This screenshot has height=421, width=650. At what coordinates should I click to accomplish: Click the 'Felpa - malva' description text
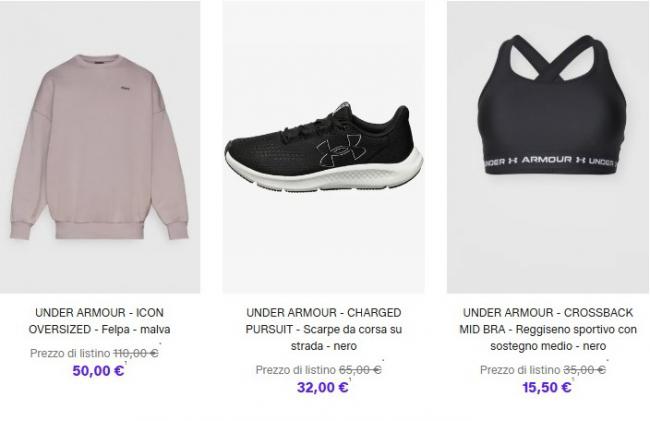[x=136, y=329]
